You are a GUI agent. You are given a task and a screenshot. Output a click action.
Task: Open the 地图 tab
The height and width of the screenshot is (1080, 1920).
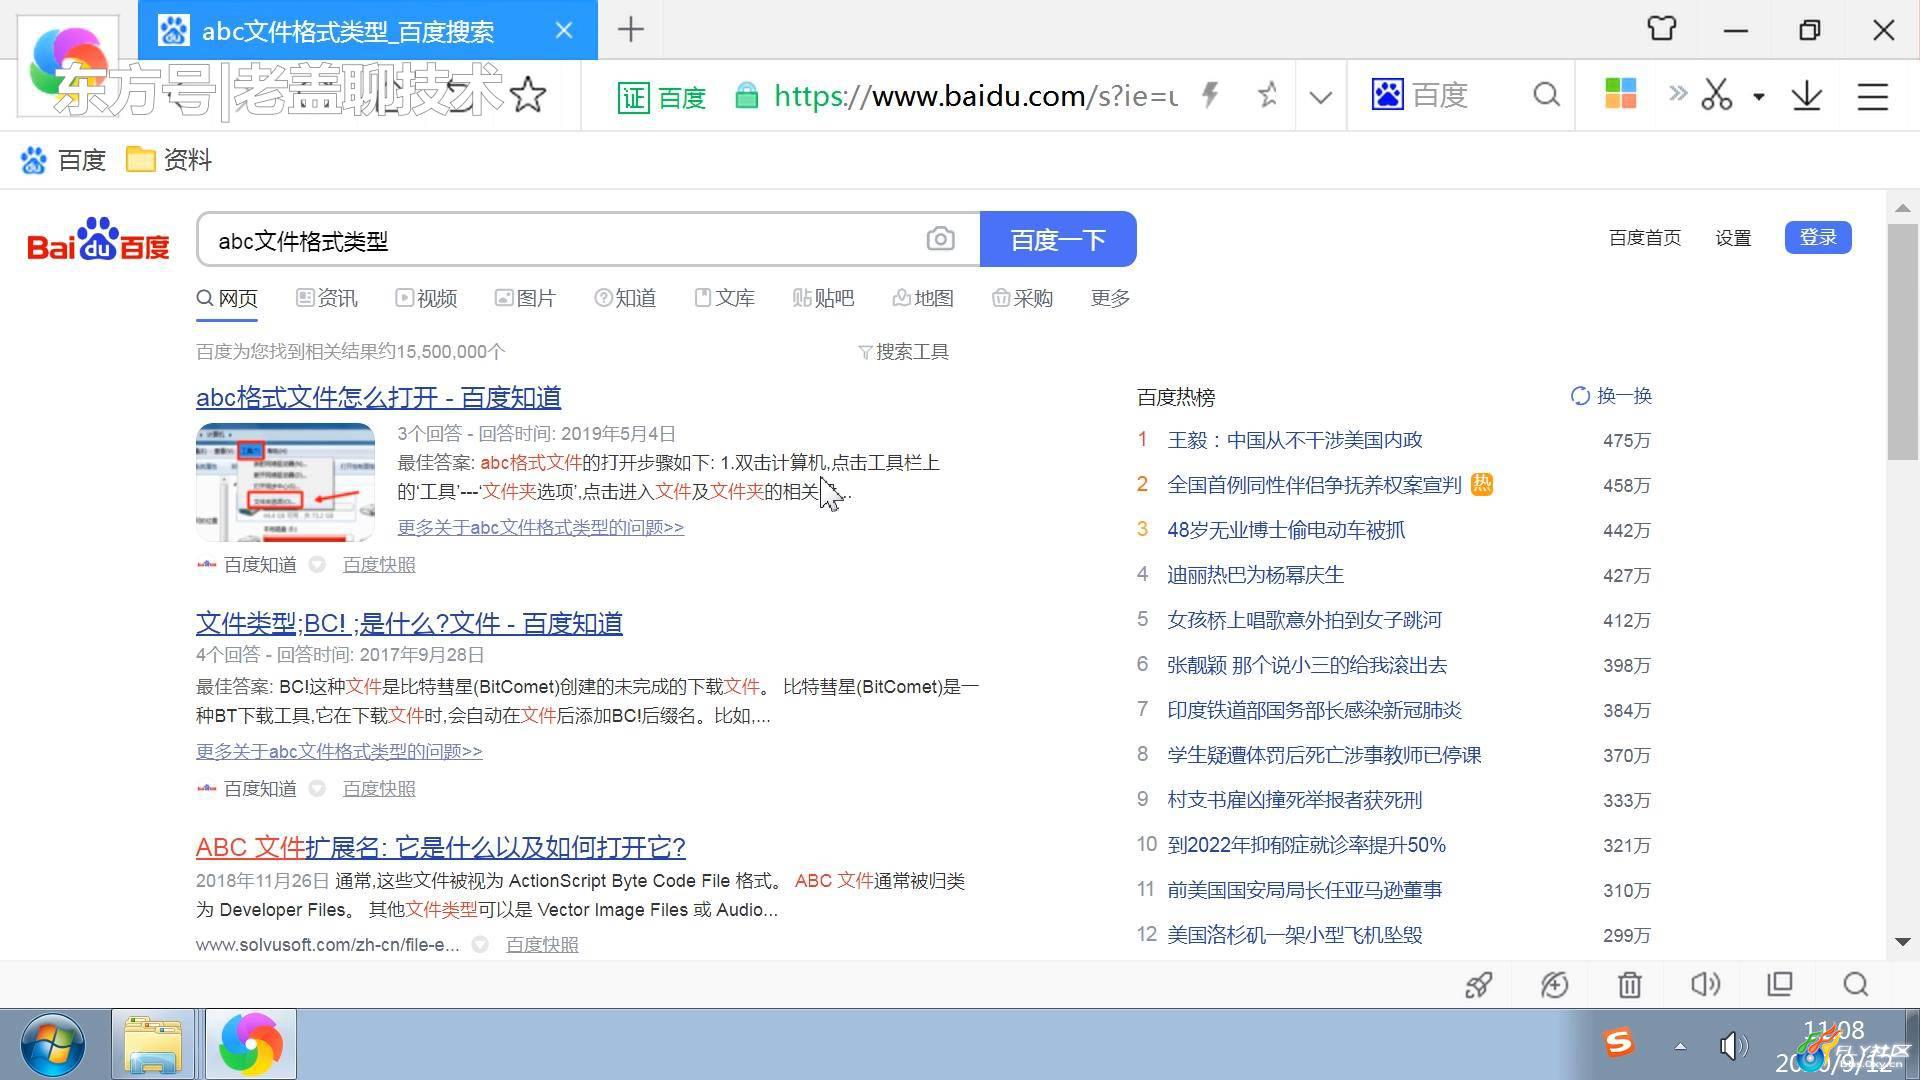tap(923, 298)
